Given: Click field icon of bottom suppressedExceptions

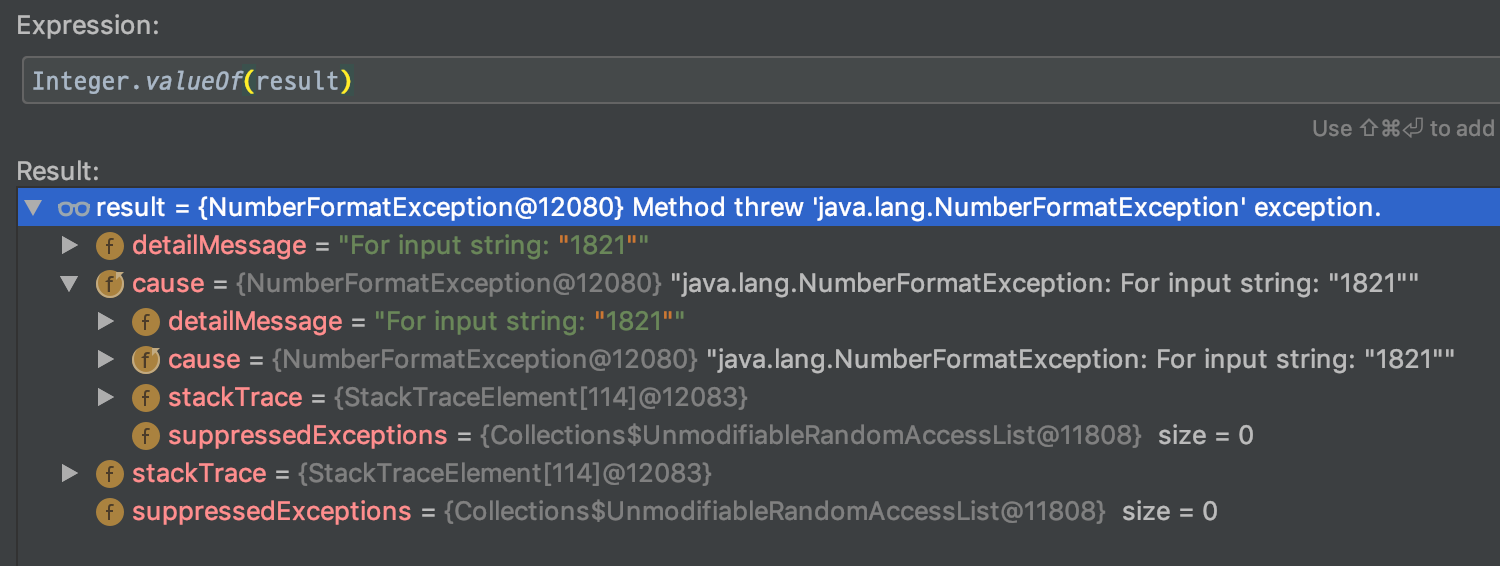Looking at the screenshot, I should 109,512.
